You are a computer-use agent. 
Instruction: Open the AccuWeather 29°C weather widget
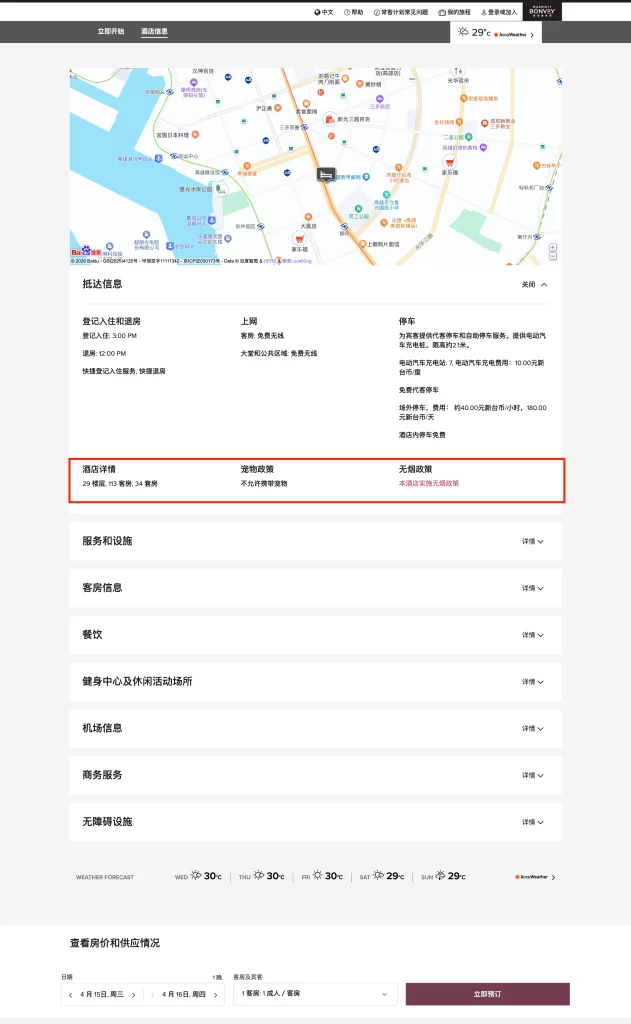tap(496, 33)
